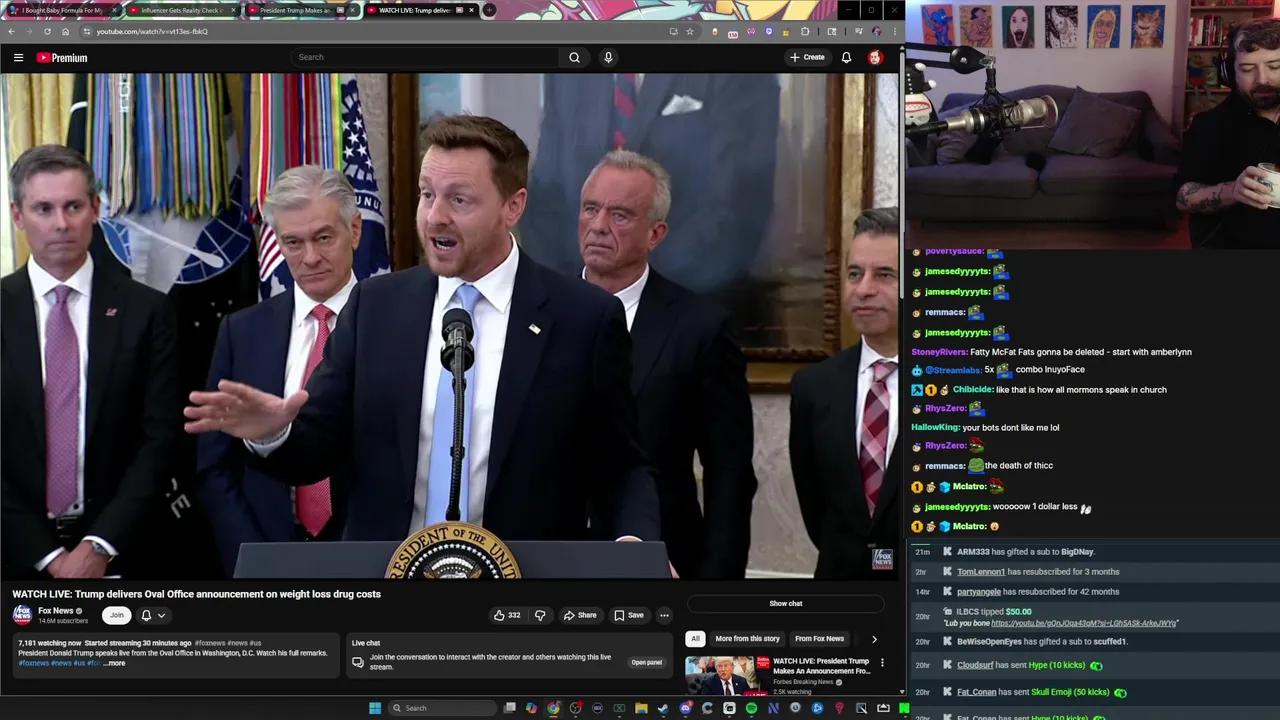Image resolution: width=1280 pixels, height=720 pixels.
Task: Switch to 'Influencer Gets Reality Check' tab
Action: [x=181, y=10]
